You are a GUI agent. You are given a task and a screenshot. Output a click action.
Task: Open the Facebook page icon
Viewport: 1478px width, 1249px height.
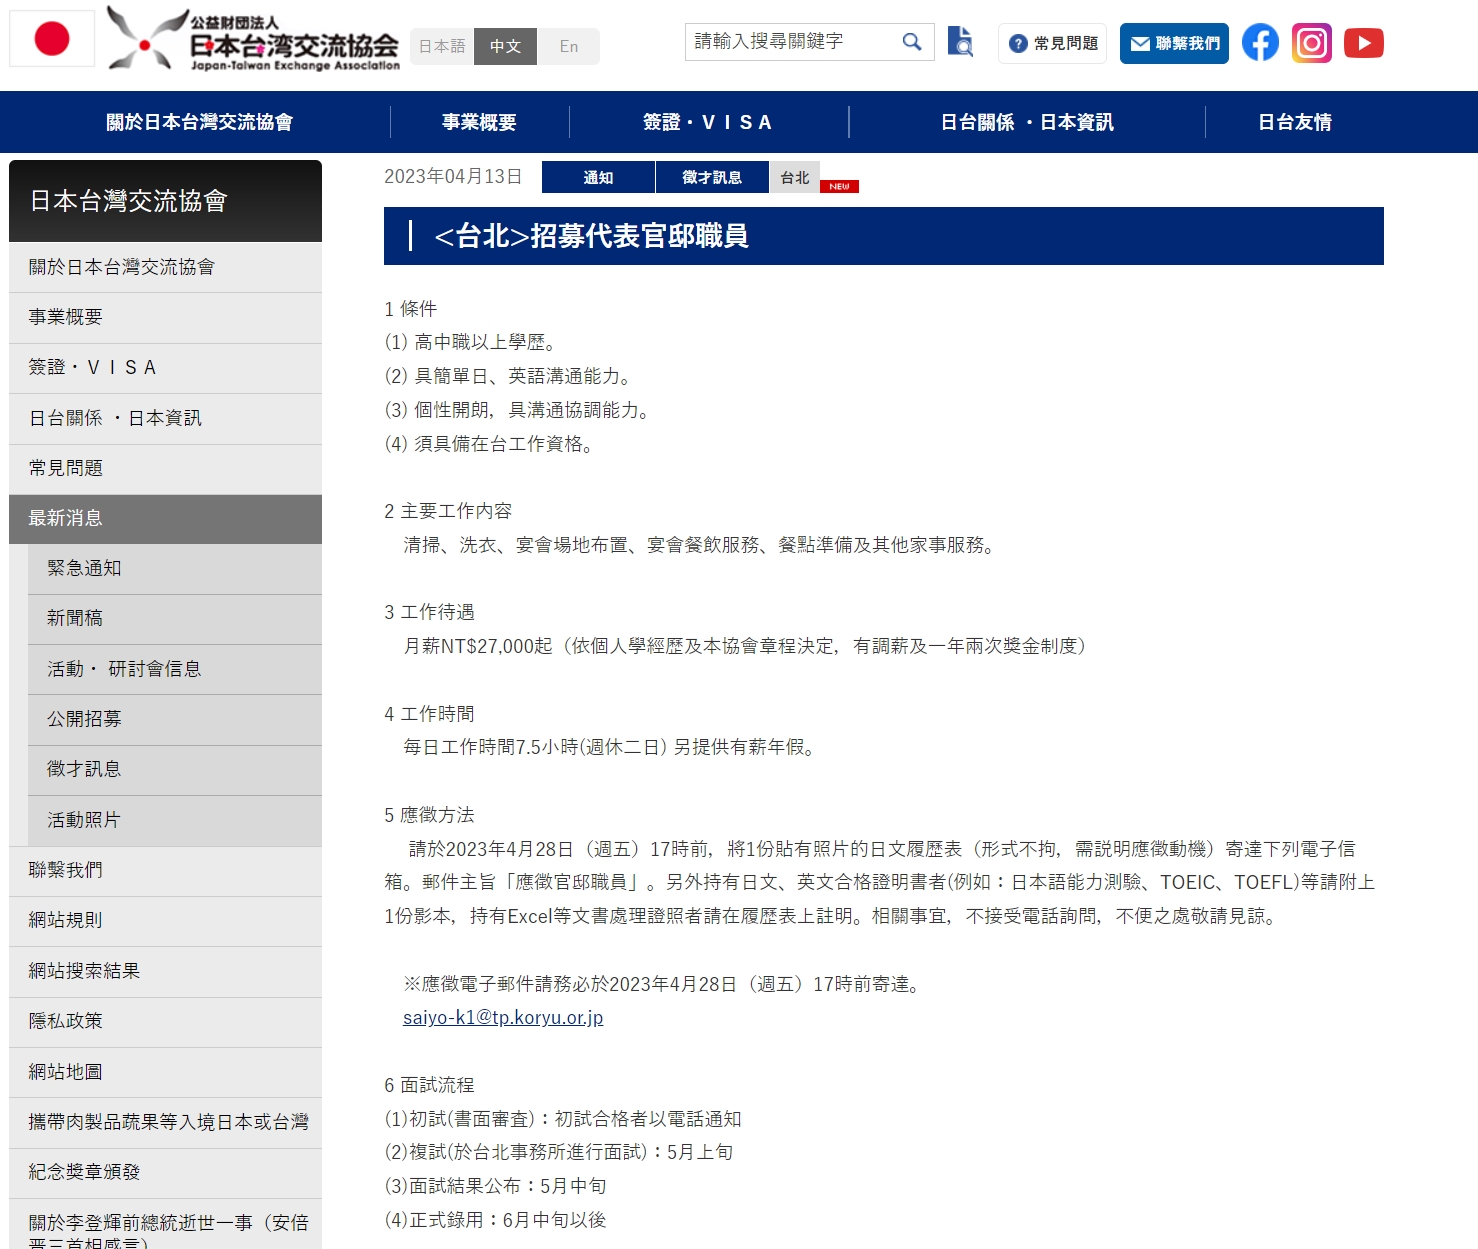[1260, 43]
